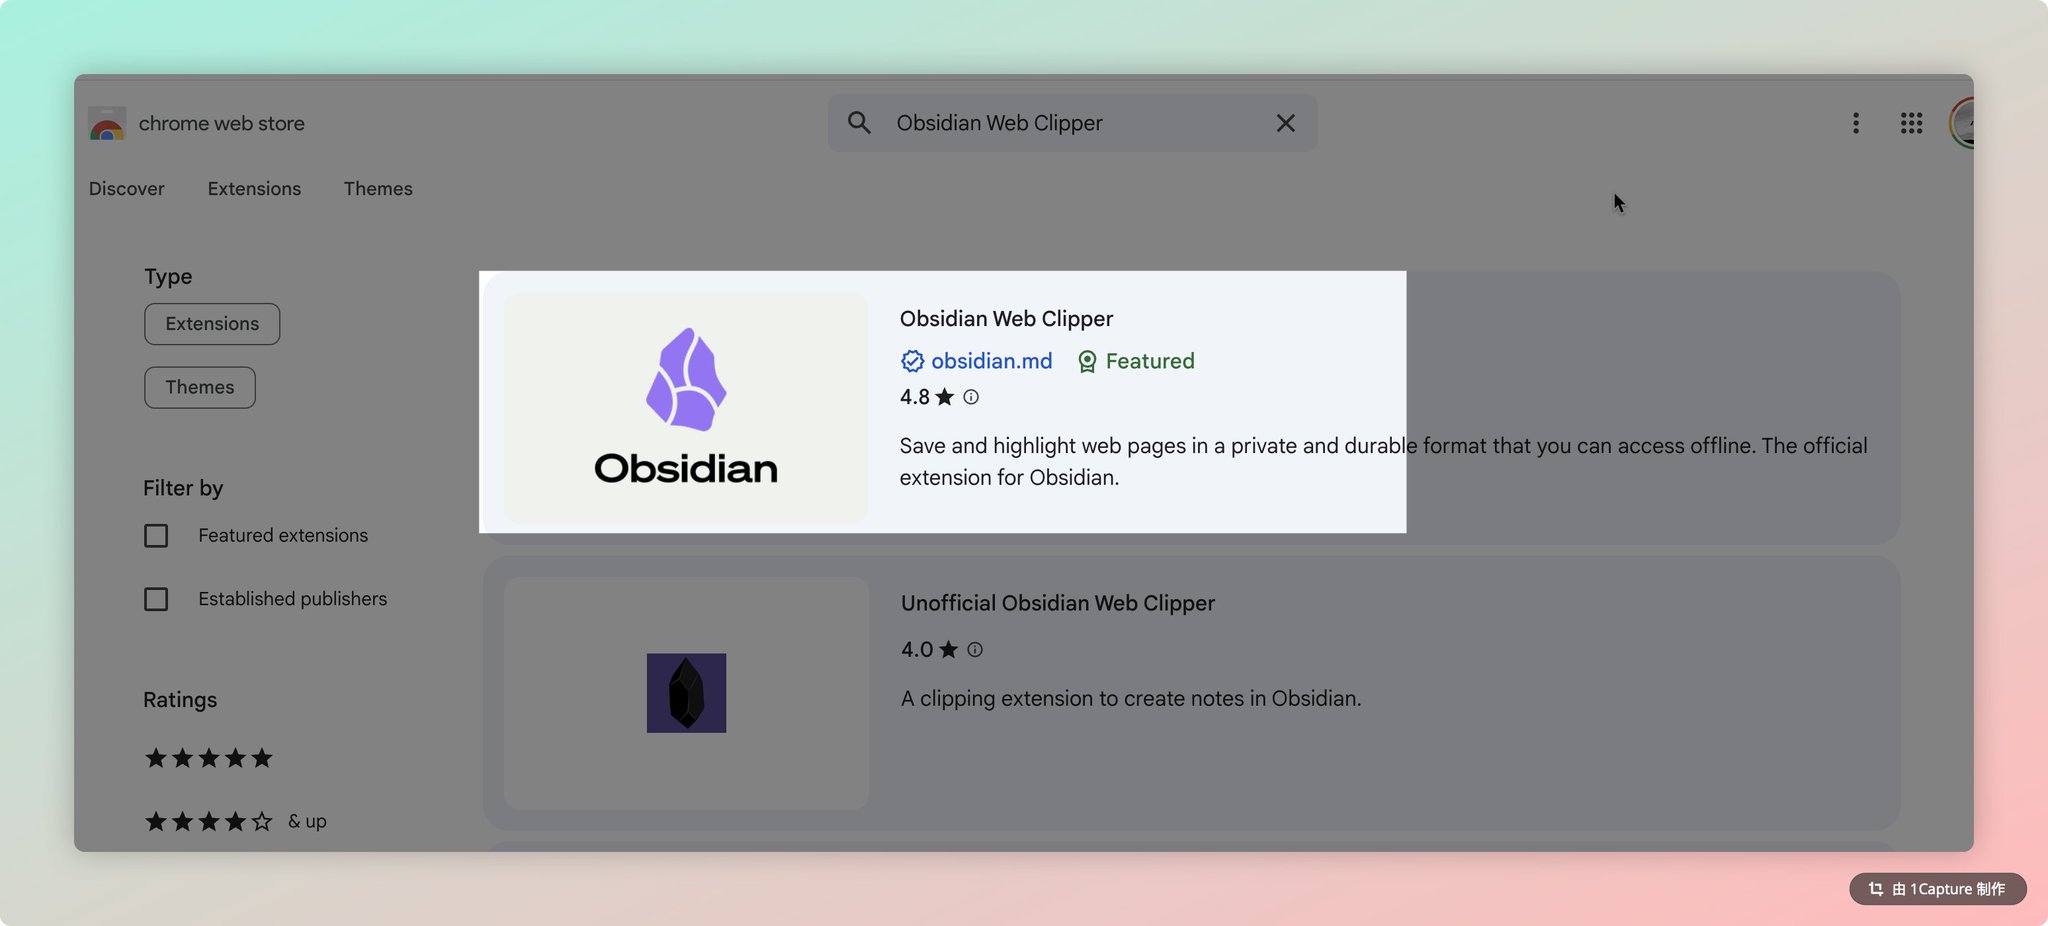Click the user profile avatar
Screen dimensions: 2048x926
pos(1962,124)
